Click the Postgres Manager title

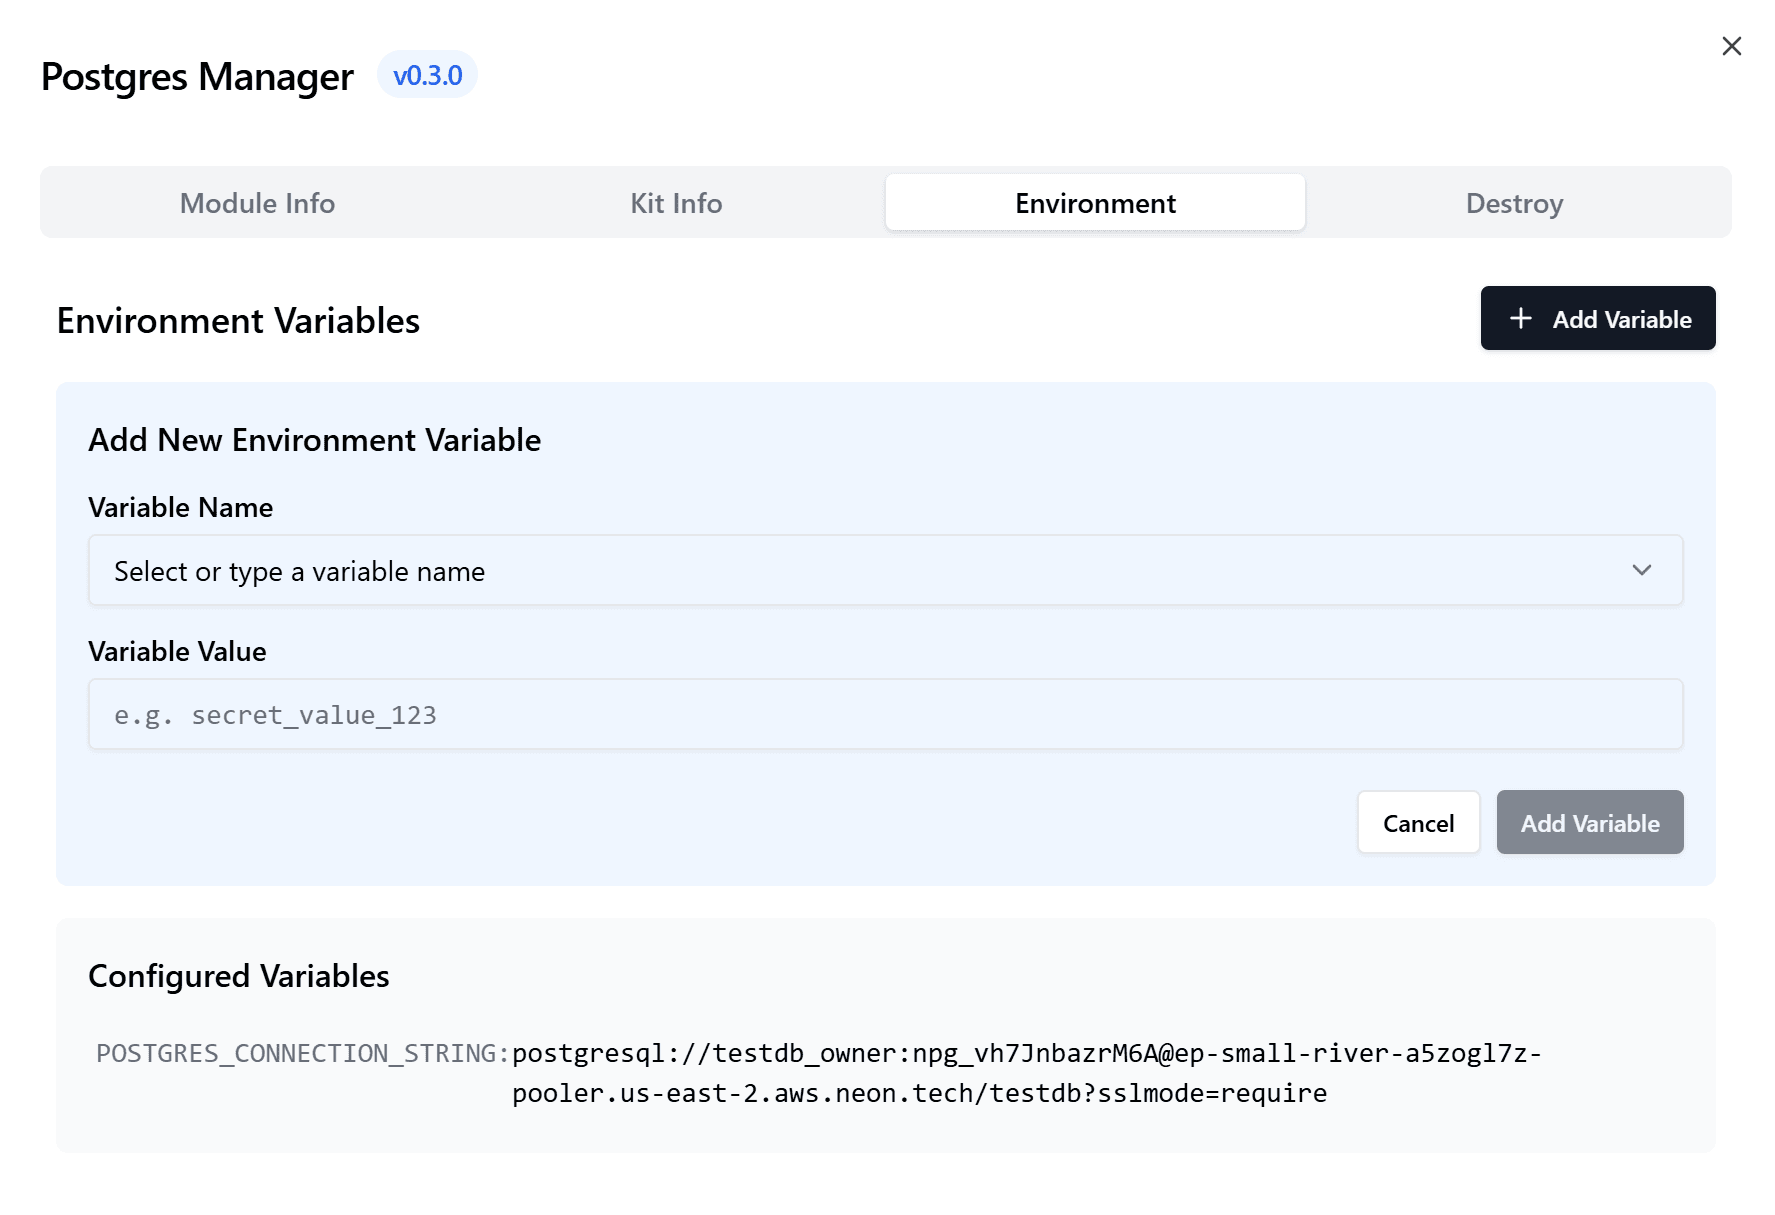(197, 77)
